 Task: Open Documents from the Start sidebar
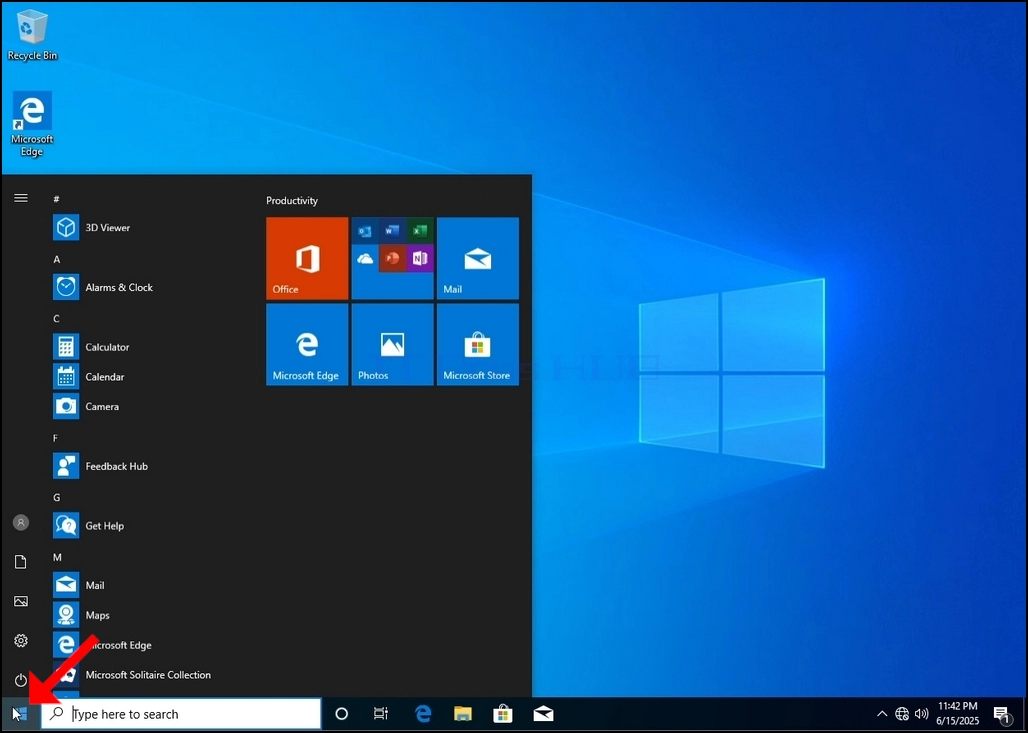coord(21,562)
